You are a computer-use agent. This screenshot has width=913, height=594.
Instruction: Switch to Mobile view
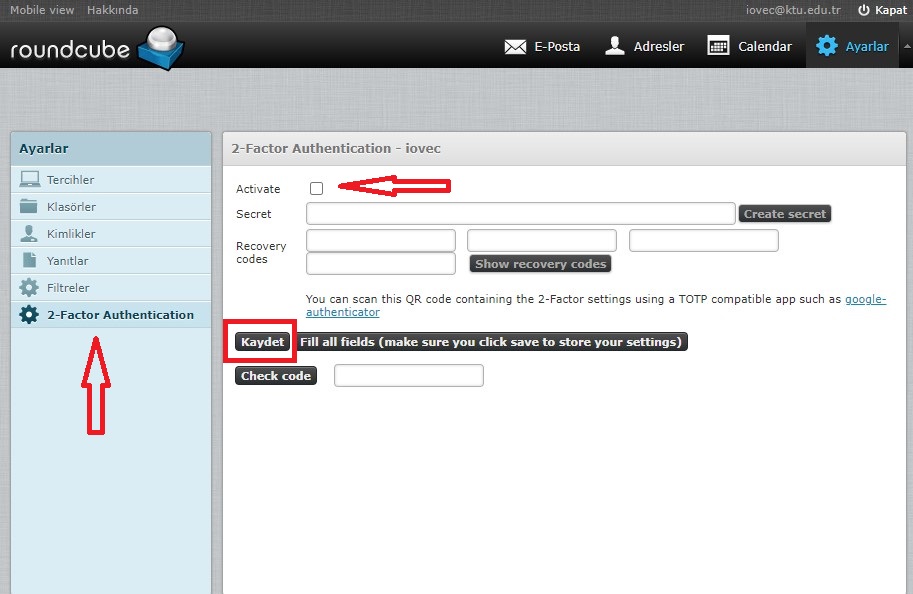42,10
